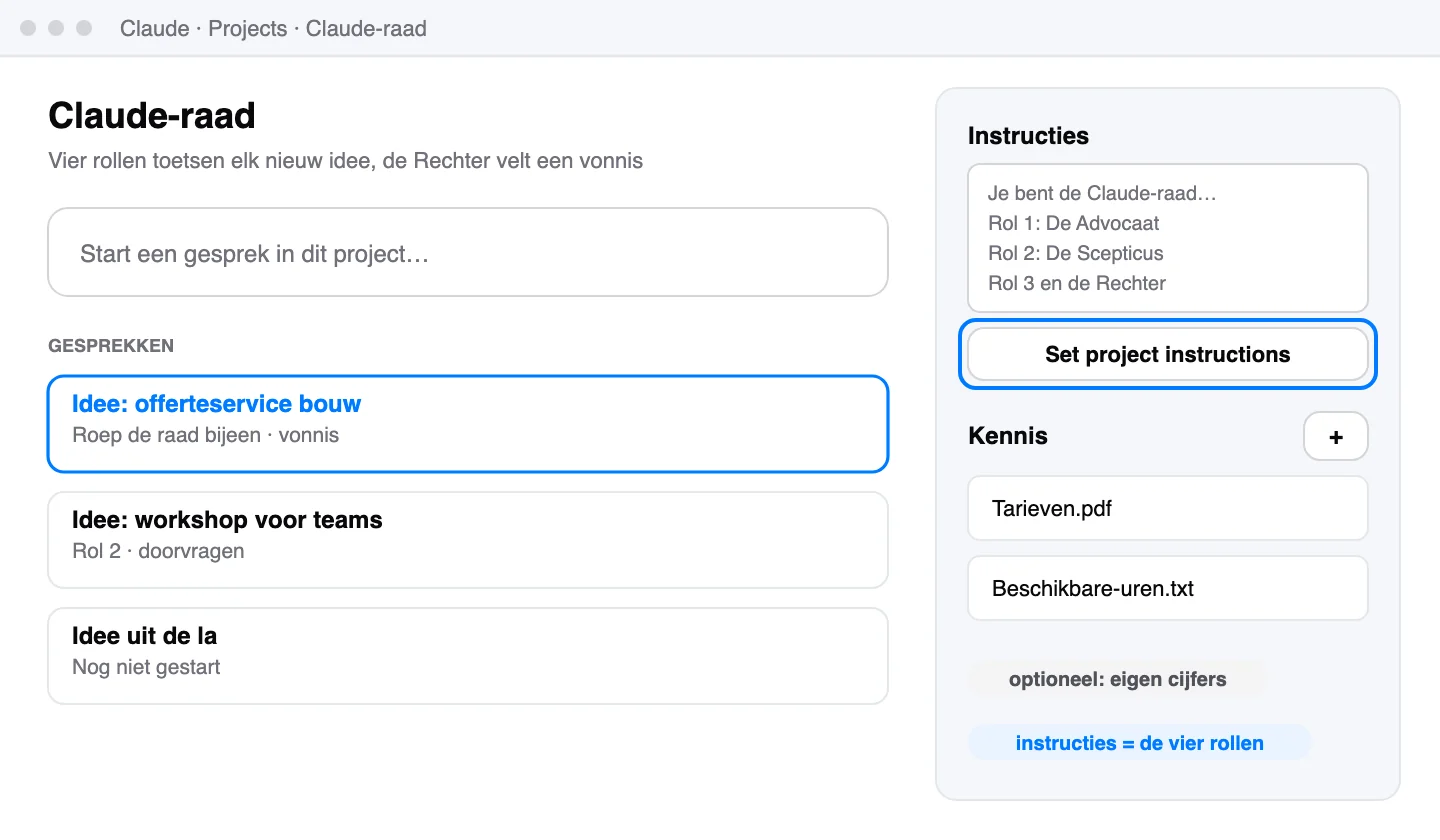Image resolution: width=1440 pixels, height=840 pixels.
Task: Open the Tarieven.pdf knowledge file
Action: (1168, 508)
